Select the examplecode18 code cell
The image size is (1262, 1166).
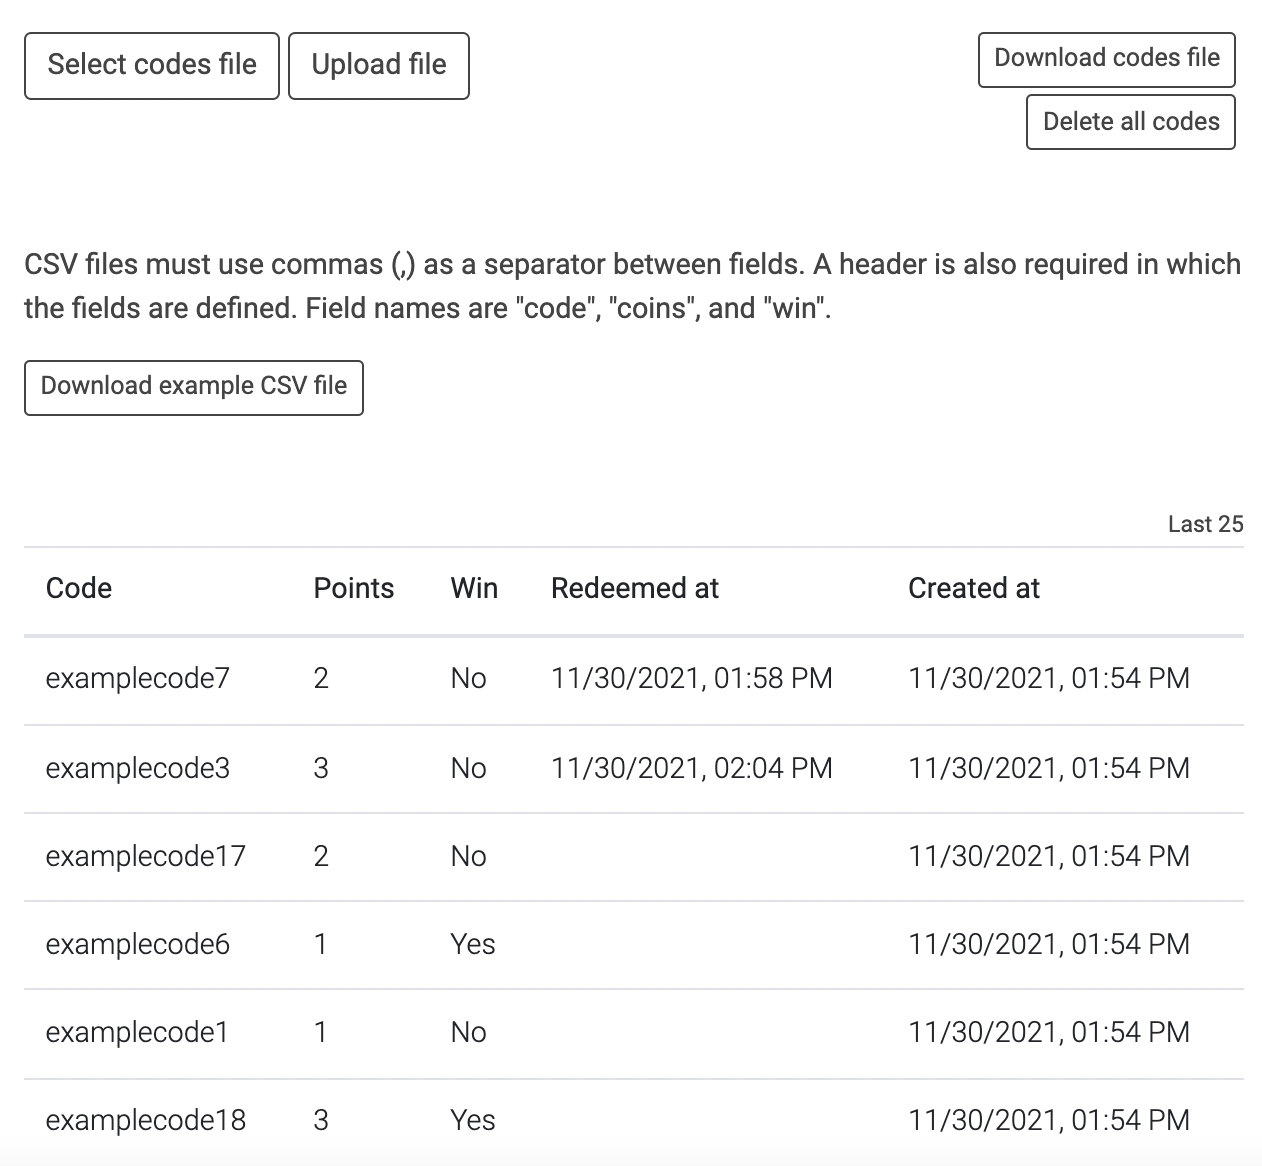[145, 1121]
